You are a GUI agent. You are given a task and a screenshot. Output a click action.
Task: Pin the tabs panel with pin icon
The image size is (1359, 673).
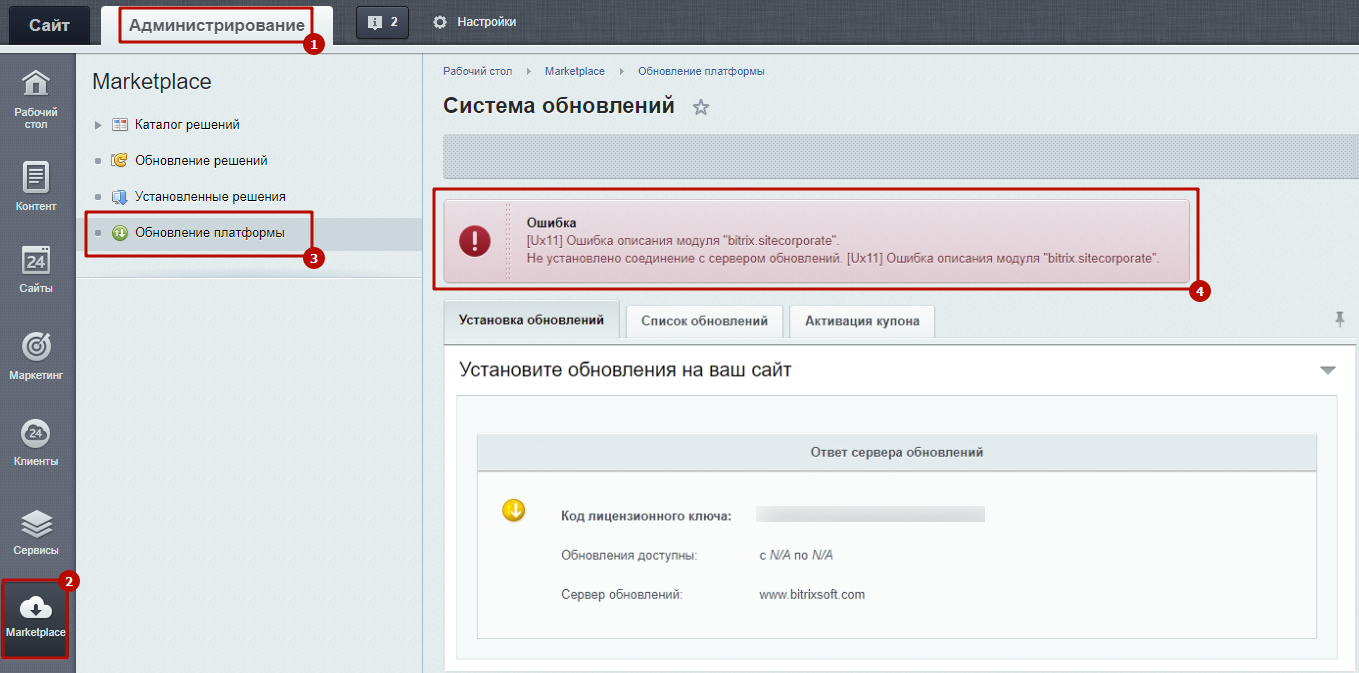(x=1339, y=319)
